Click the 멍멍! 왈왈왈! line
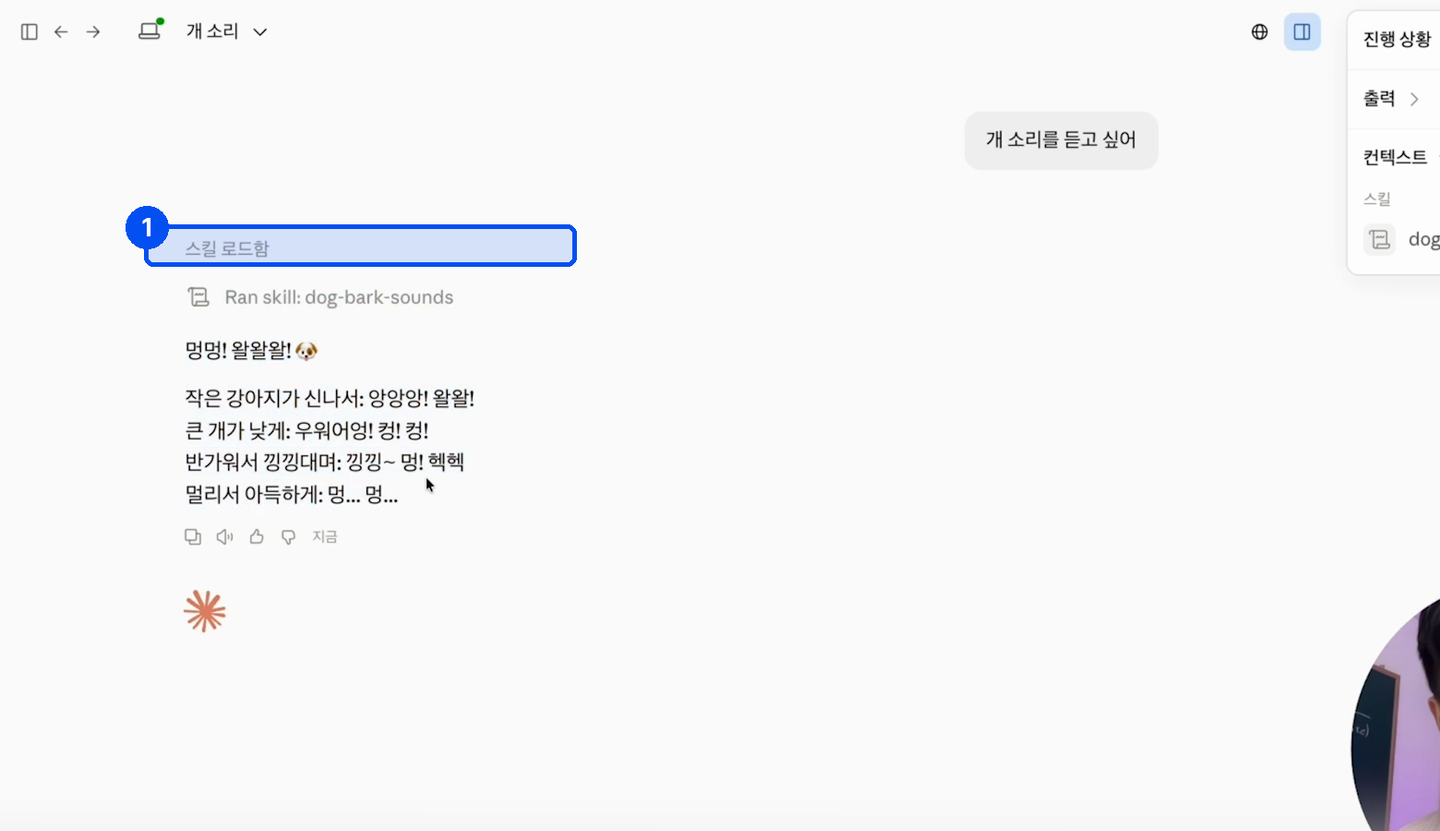This screenshot has height=831, width=1440. point(252,350)
